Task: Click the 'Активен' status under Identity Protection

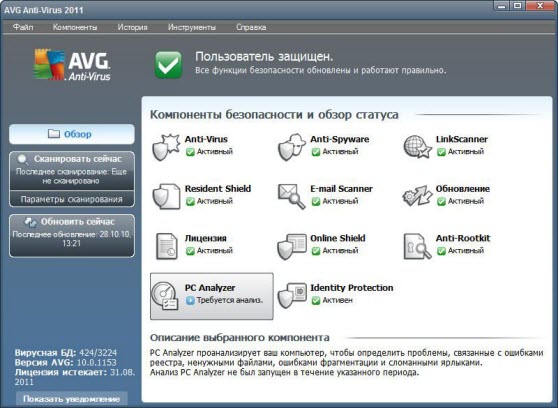Action: 337,300
